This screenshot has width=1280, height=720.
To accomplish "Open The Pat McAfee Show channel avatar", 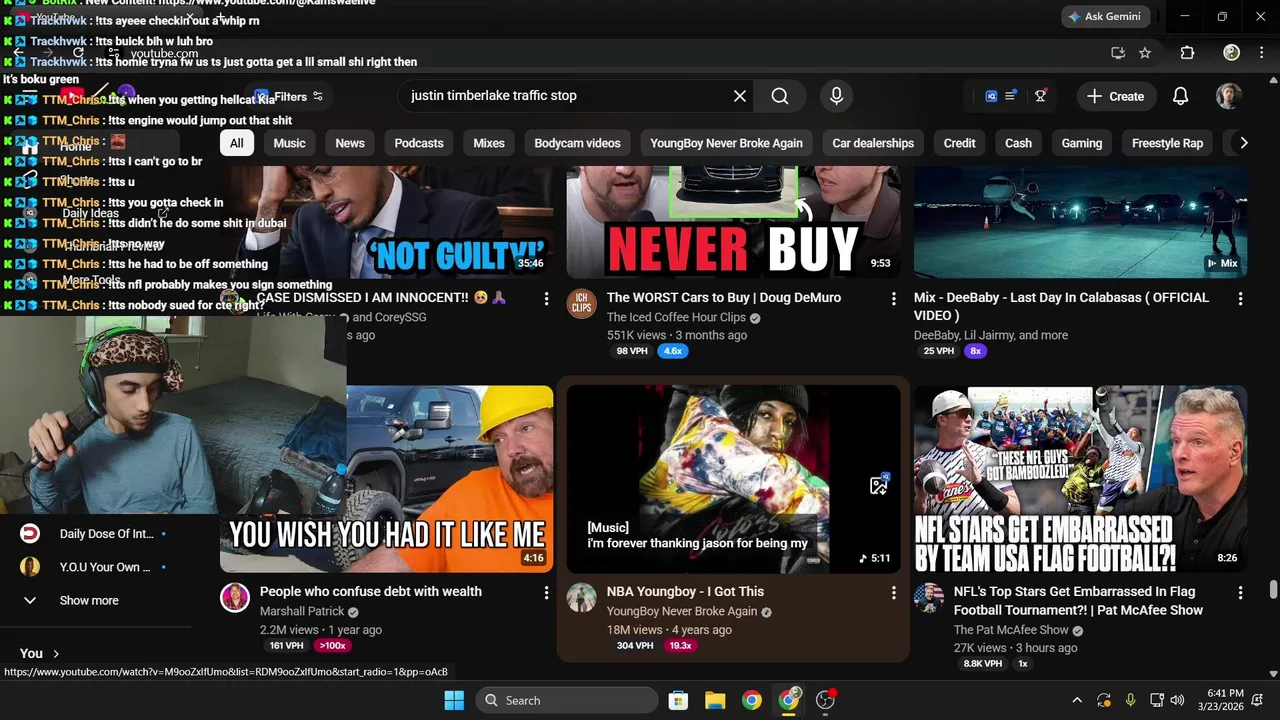I will [929, 598].
